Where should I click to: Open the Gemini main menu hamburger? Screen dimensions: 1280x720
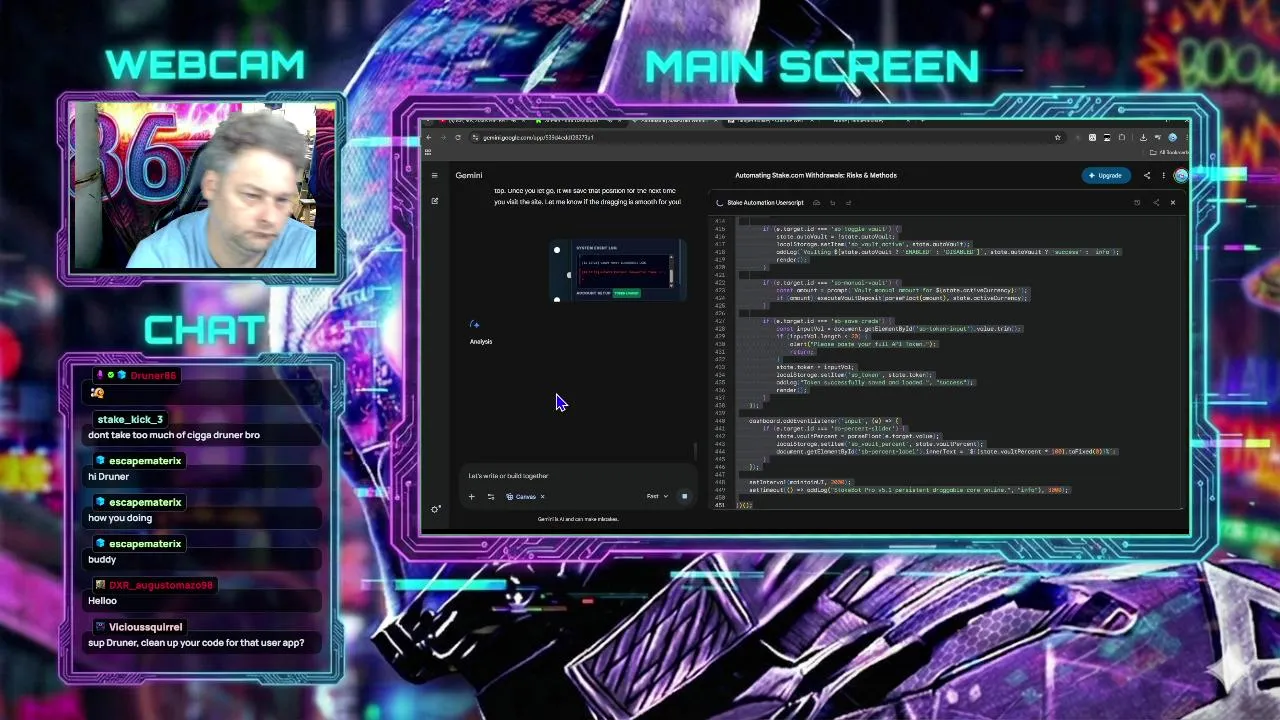[435, 175]
